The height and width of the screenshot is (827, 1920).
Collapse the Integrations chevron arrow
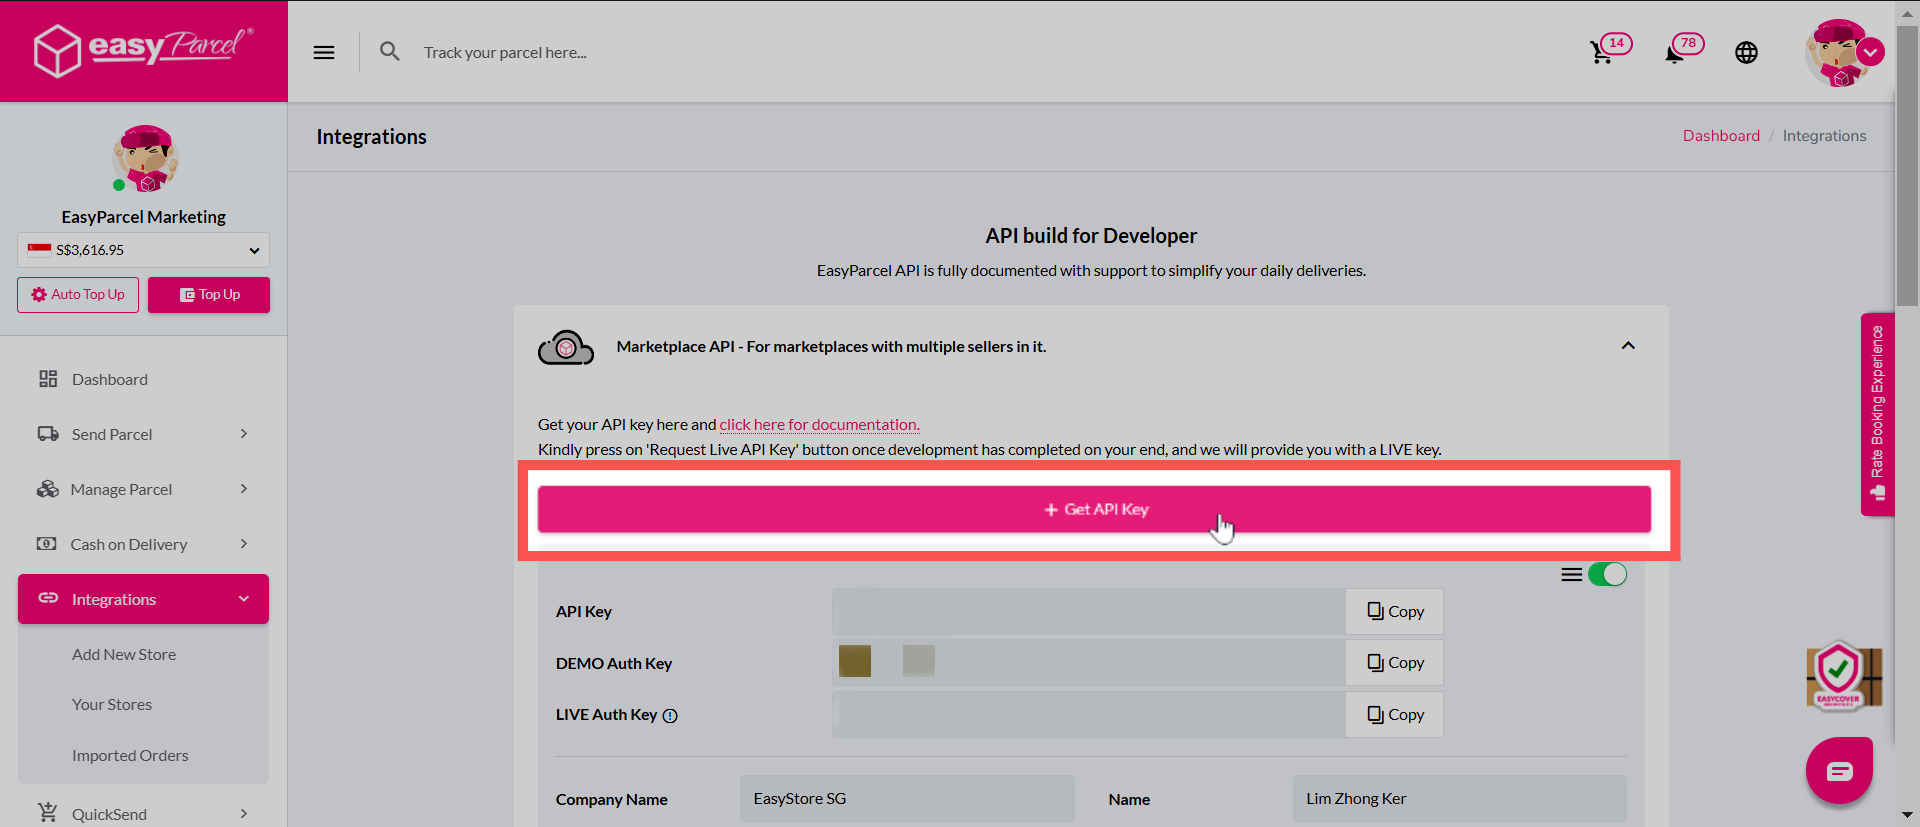pyautogui.click(x=244, y=599)
